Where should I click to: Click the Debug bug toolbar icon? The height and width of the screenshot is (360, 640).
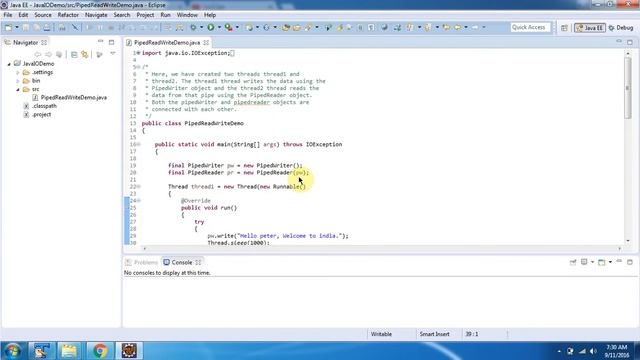(x=193, y=27)
